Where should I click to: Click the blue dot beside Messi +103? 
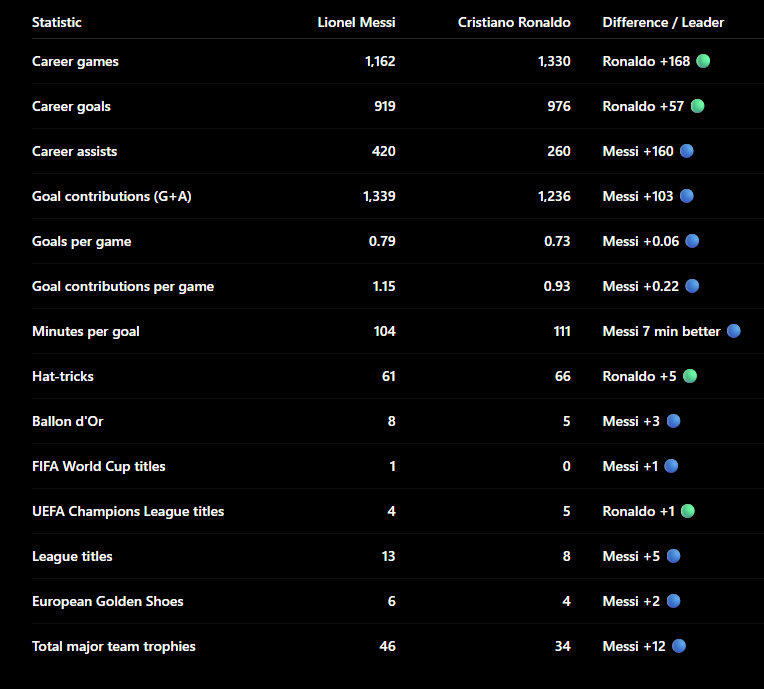point(687,196)
